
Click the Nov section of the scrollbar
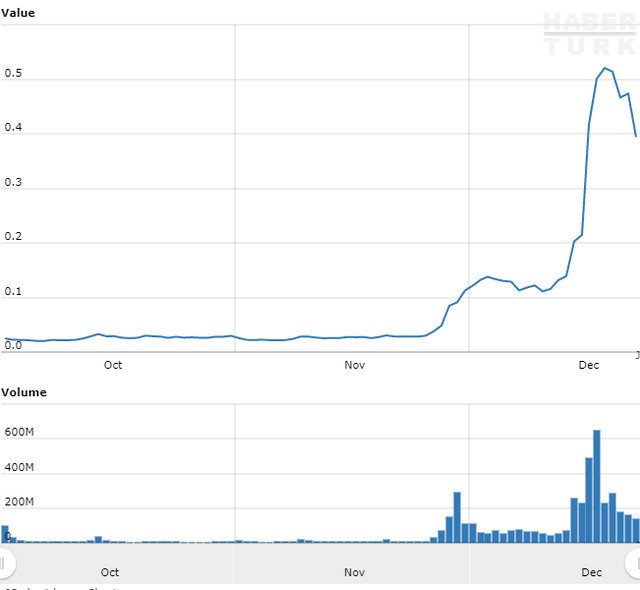click(x=354, y=572)
